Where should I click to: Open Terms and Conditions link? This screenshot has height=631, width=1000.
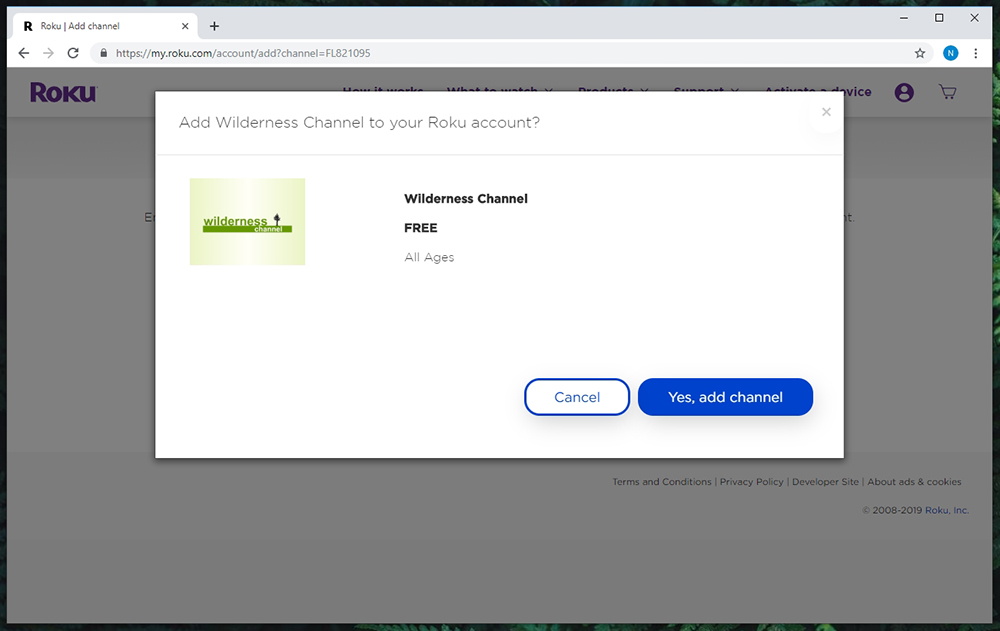pos(661,482)
